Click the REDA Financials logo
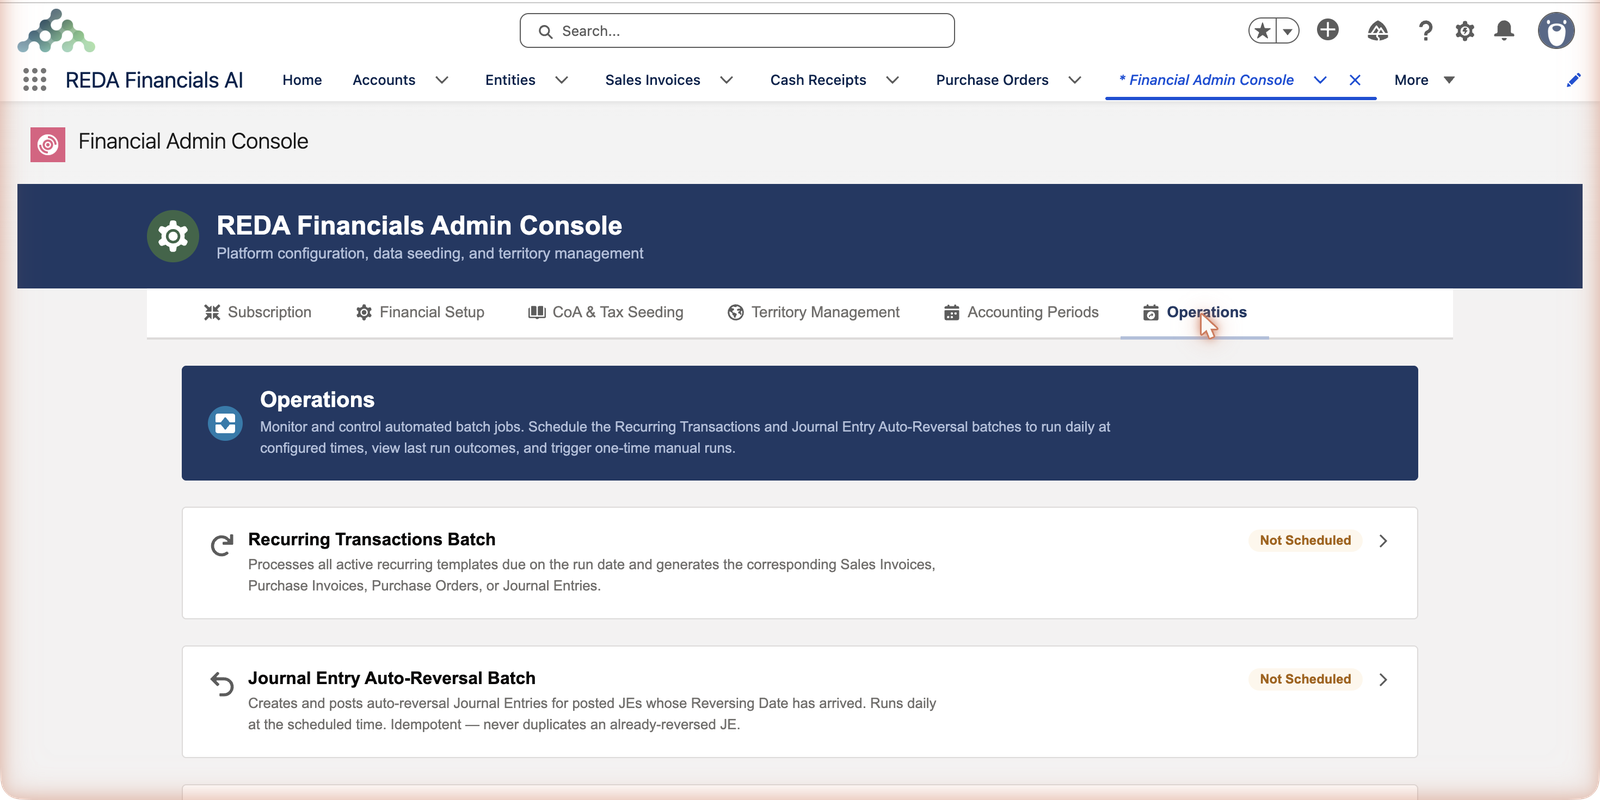The width and height of the screenshot is (1600, 800). coord(56,31)
